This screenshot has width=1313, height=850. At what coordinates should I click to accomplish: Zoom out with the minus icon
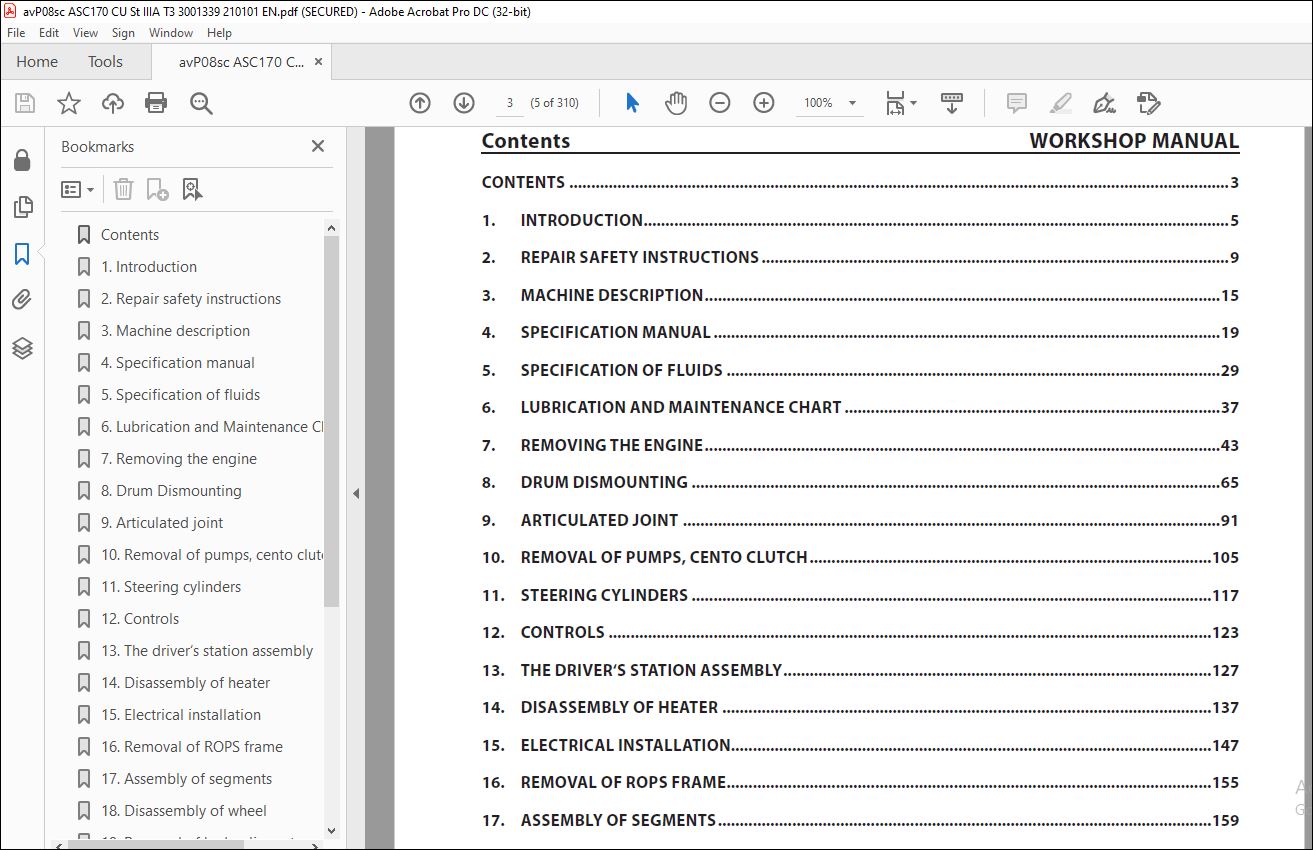point(720,103)
